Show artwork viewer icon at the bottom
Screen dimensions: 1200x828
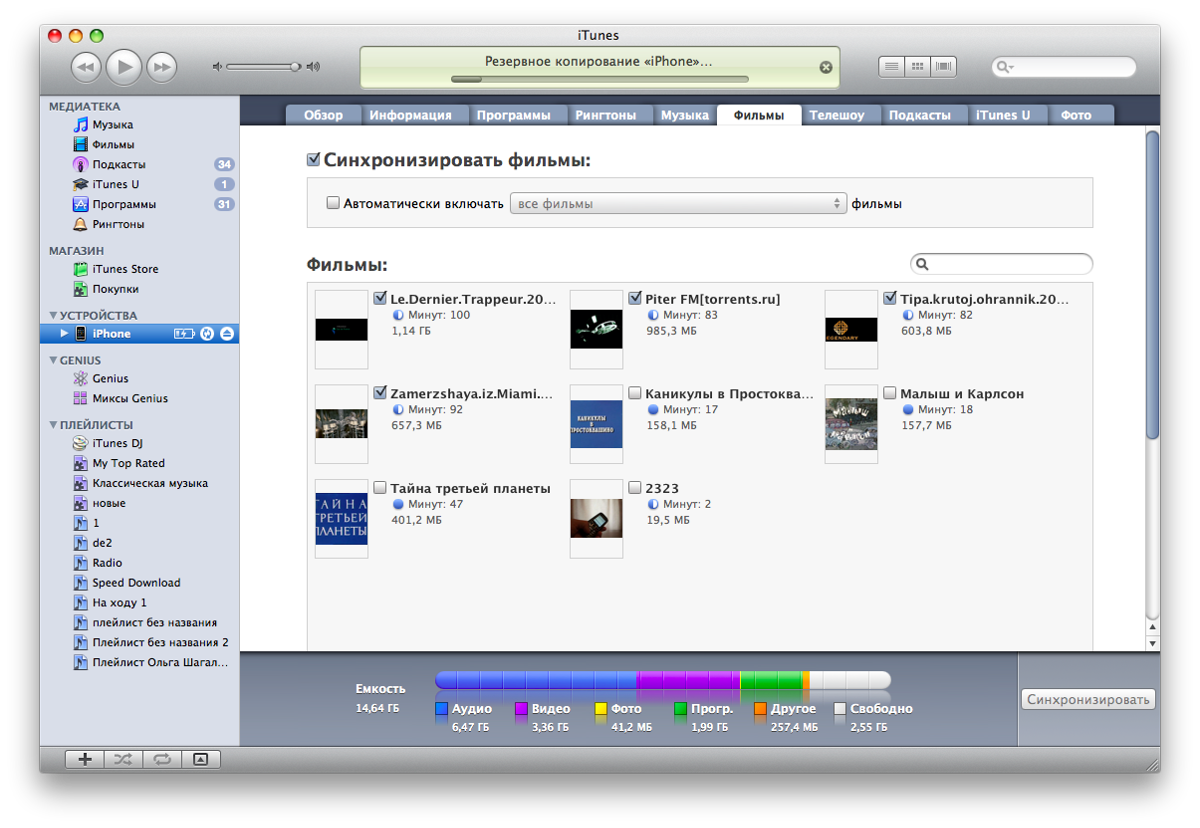(200, 759)
